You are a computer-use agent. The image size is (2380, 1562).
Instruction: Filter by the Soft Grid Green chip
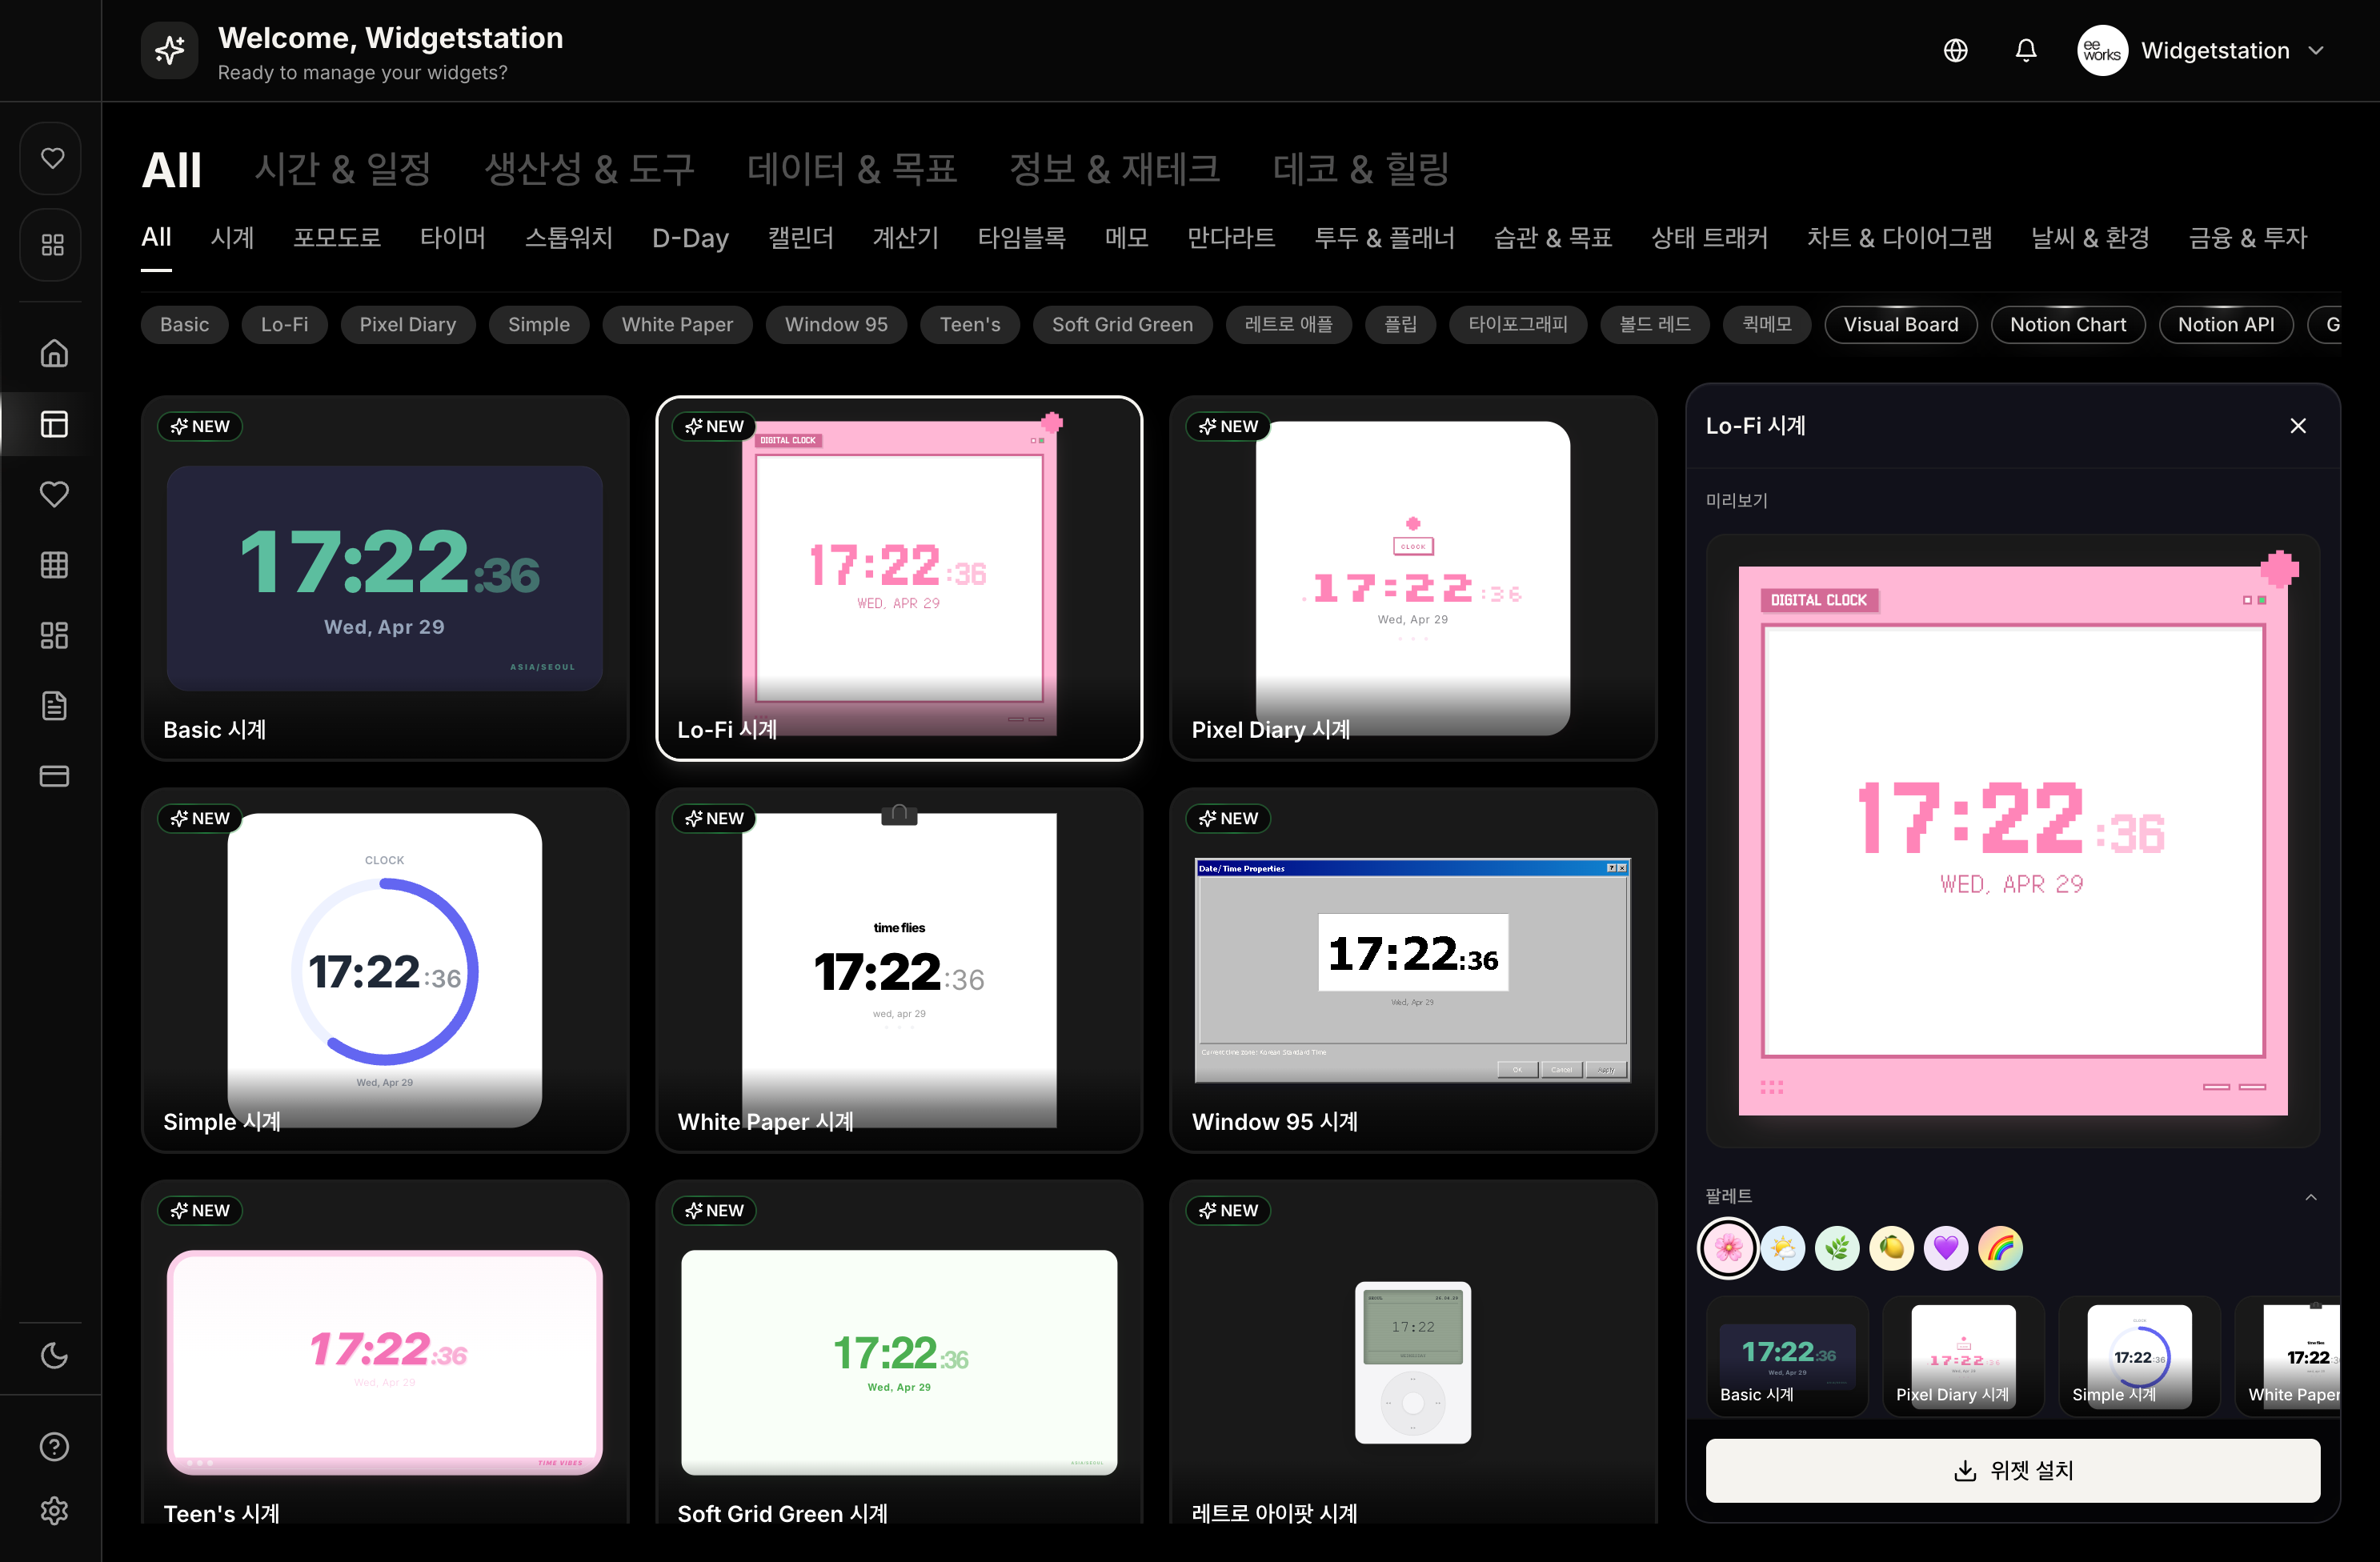tap(1122, 325)
